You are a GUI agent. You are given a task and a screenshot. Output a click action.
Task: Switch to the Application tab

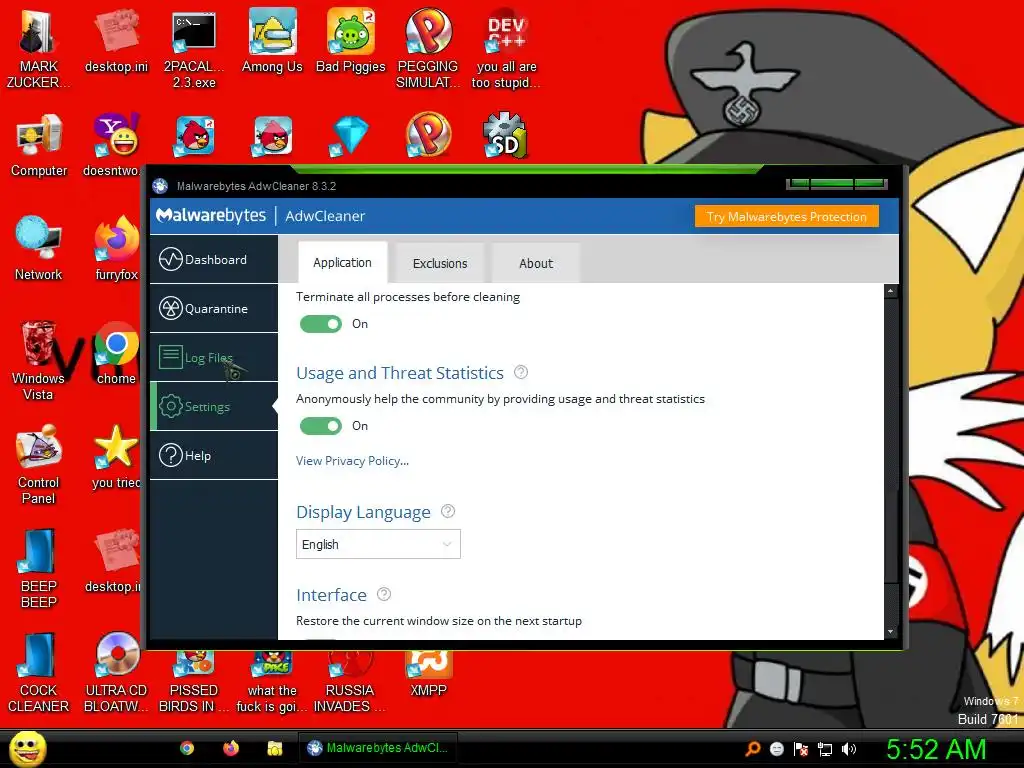pyautogui.click(x=342, y=263)
